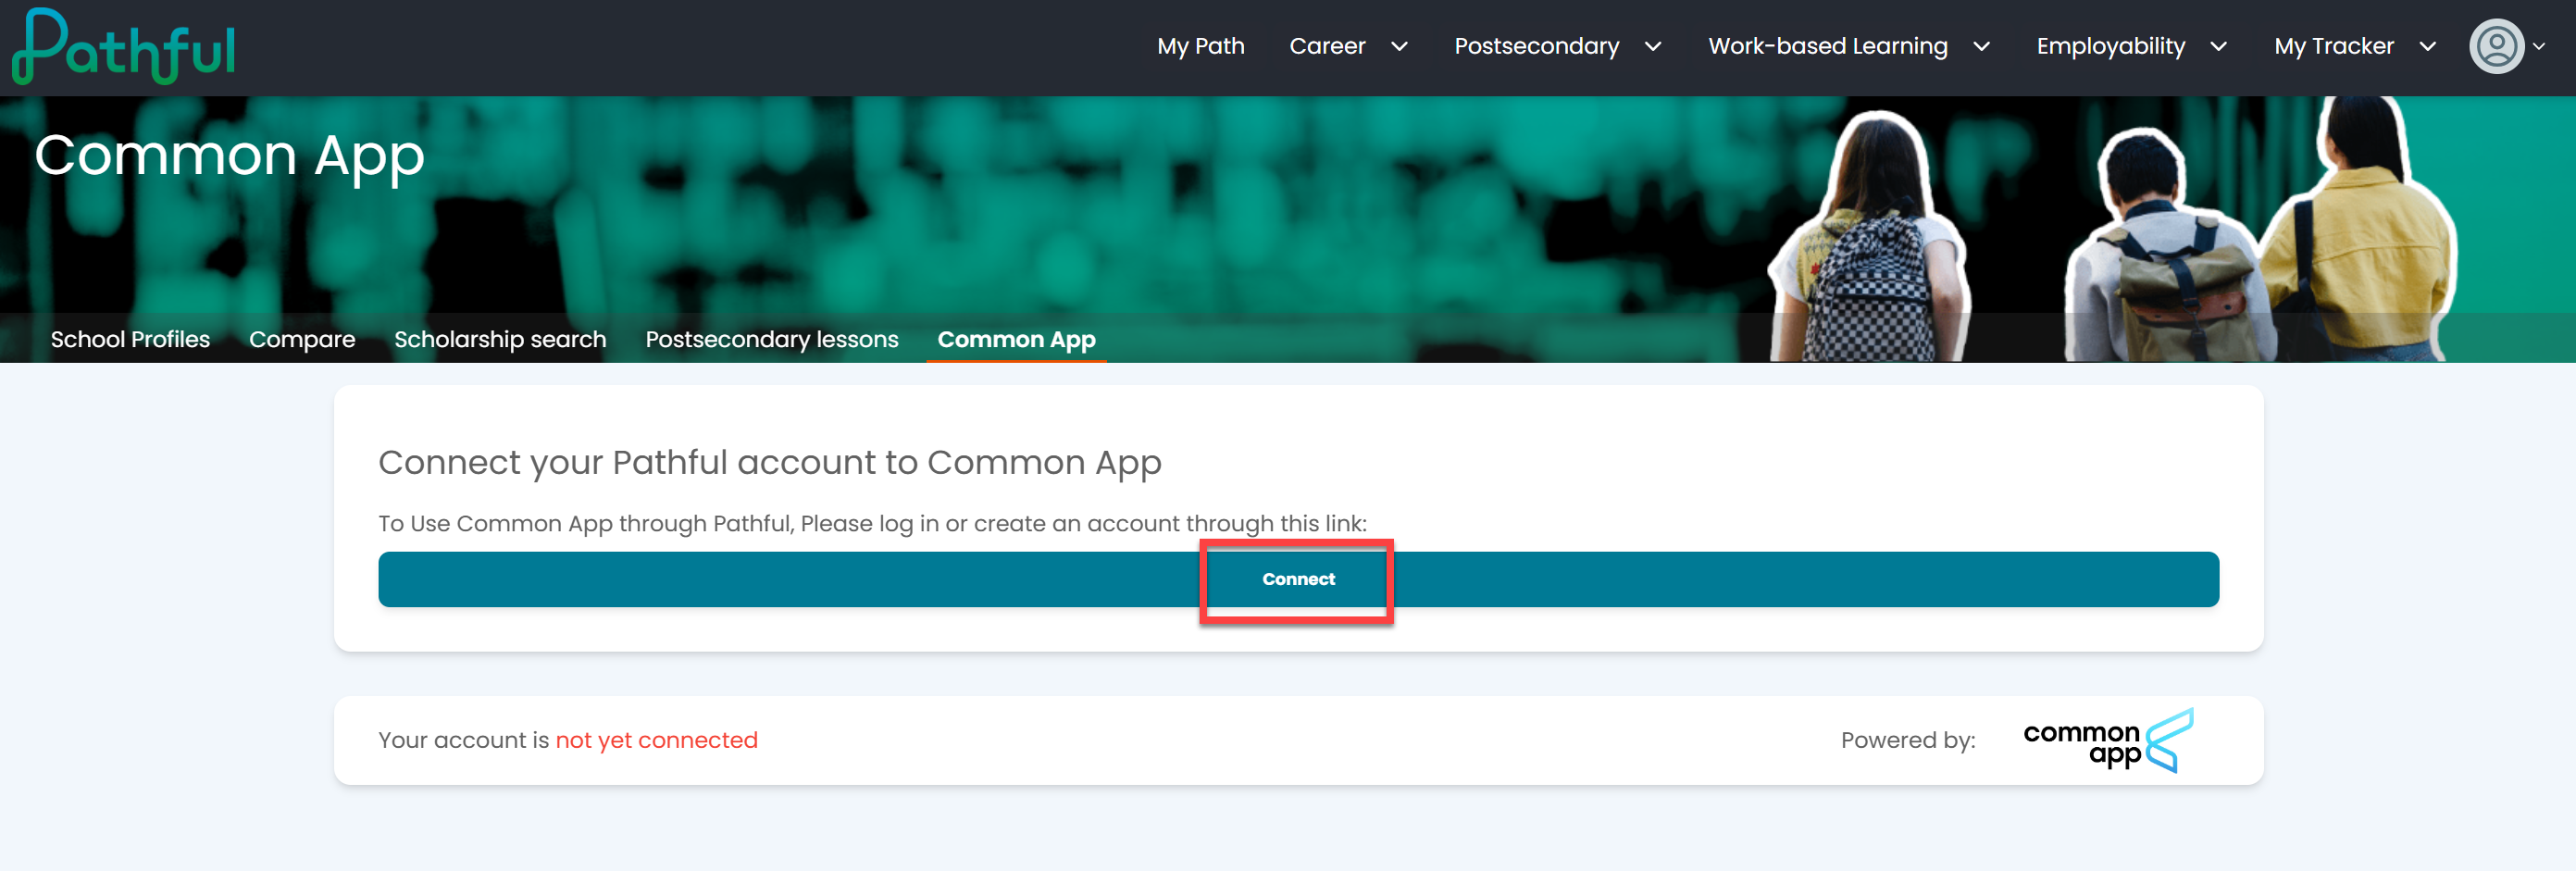Click the 'Connect your Pathful account to Common App' heading

click(769, 462)
